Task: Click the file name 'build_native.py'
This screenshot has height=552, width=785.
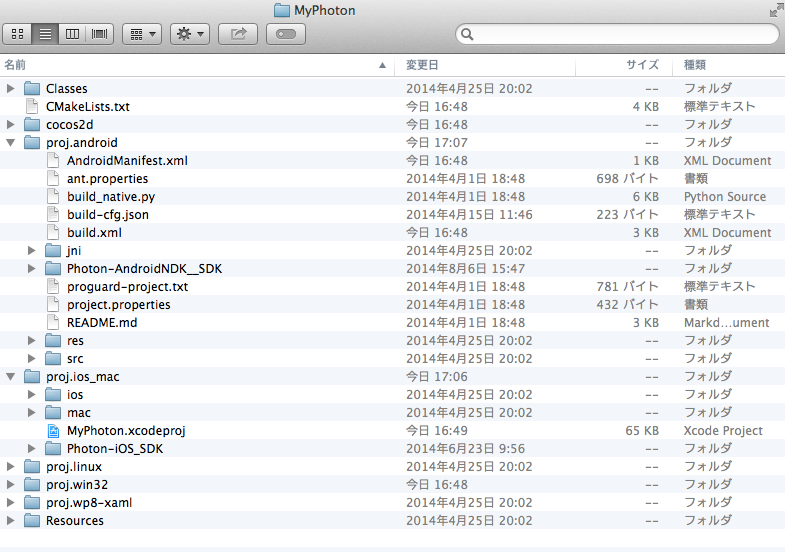Action: tap(111, 197)
